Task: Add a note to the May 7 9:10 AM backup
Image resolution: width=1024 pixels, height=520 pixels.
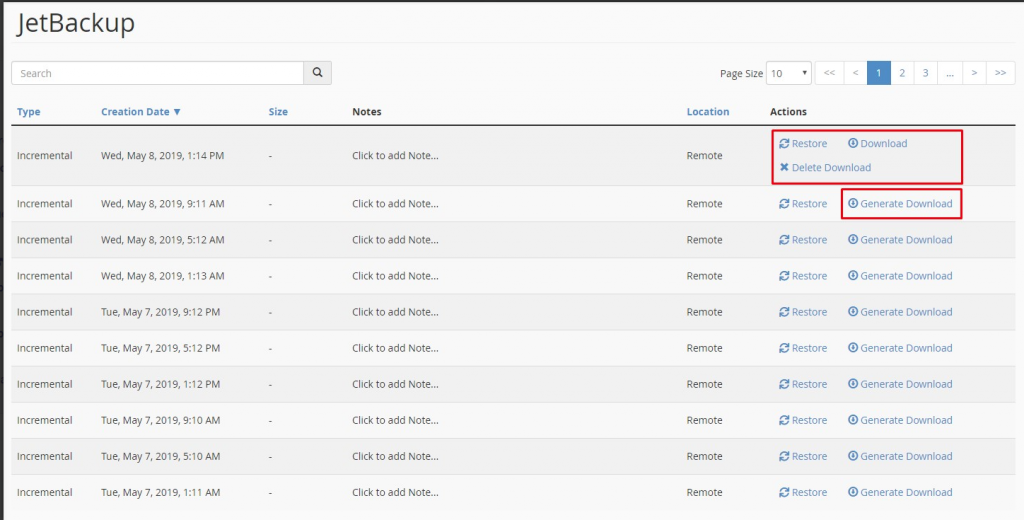Action: 395,420
